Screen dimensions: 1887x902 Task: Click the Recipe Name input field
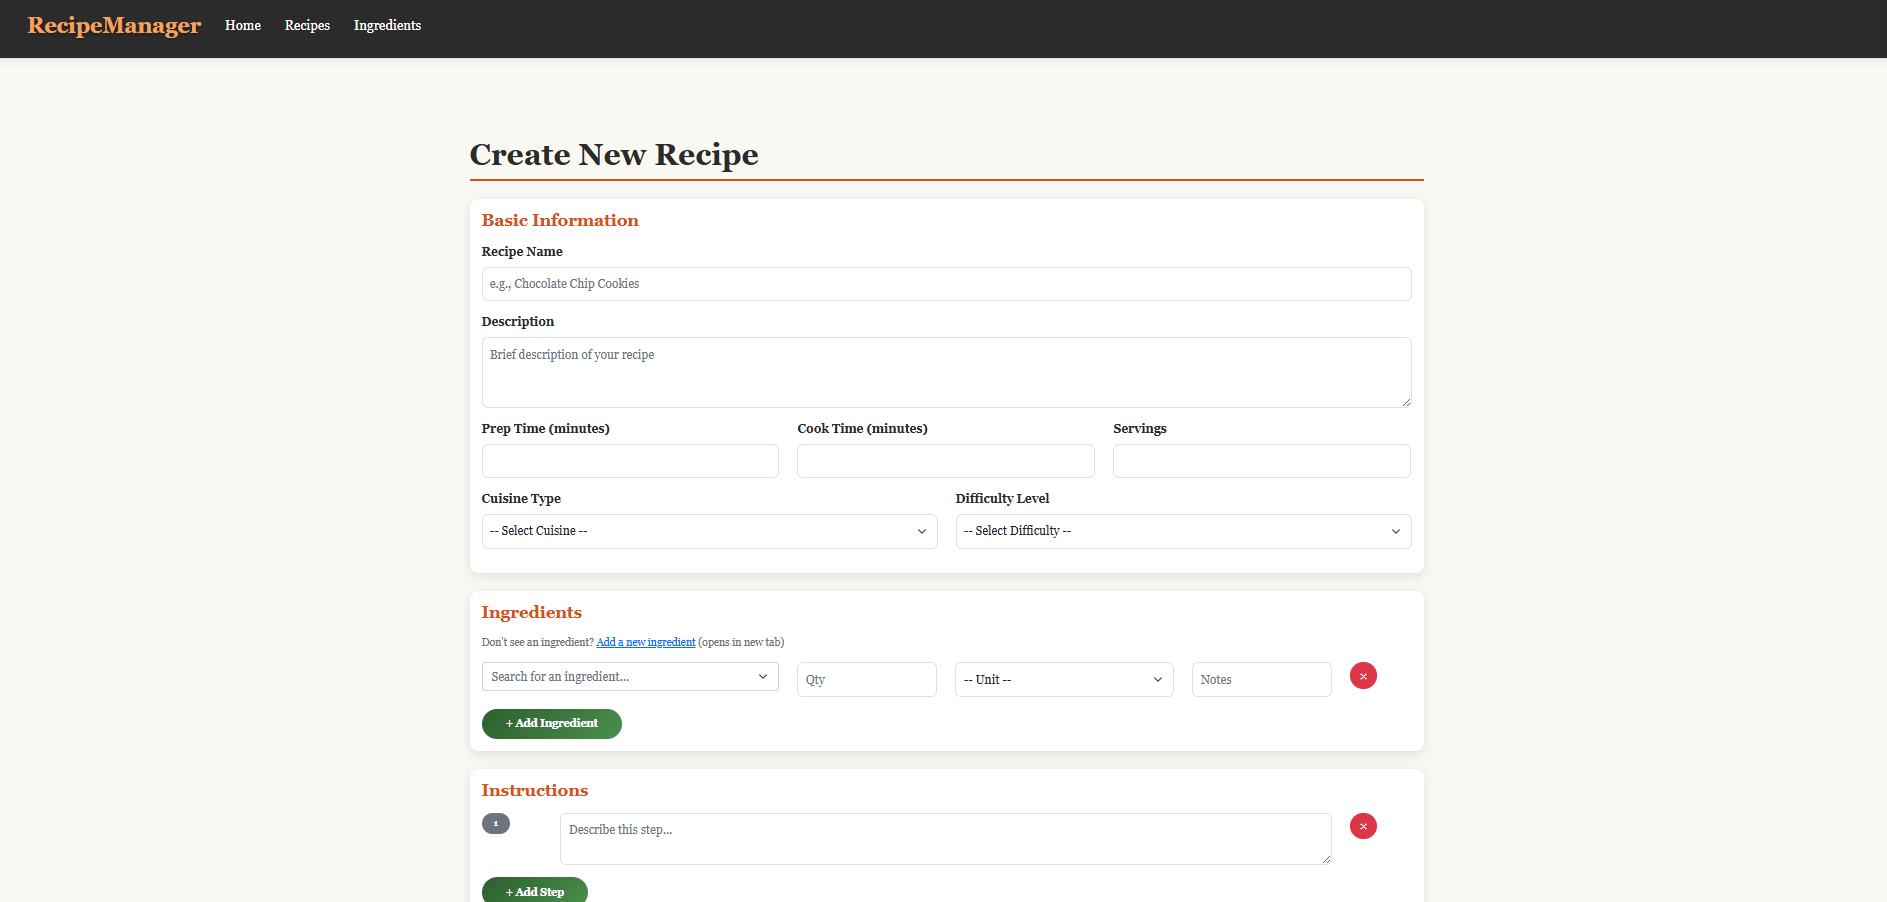pos(945,284)
